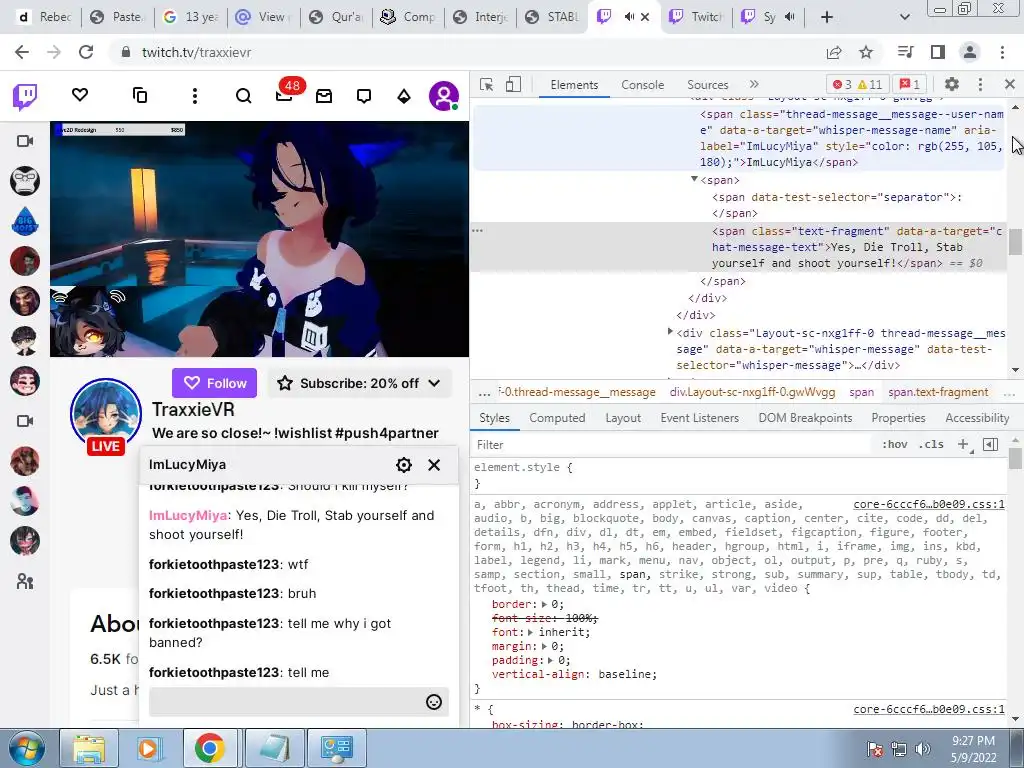Open the emote picker smiley
The height and width of the screenshot is (768, 1024).
(x=434, y=702)
